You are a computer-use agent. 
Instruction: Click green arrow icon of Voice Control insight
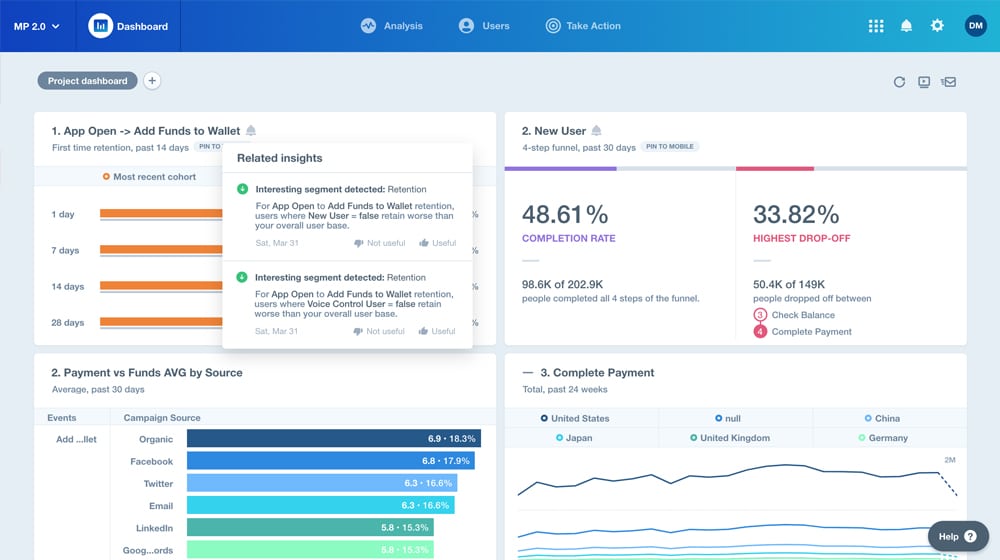tap(242, 277)
